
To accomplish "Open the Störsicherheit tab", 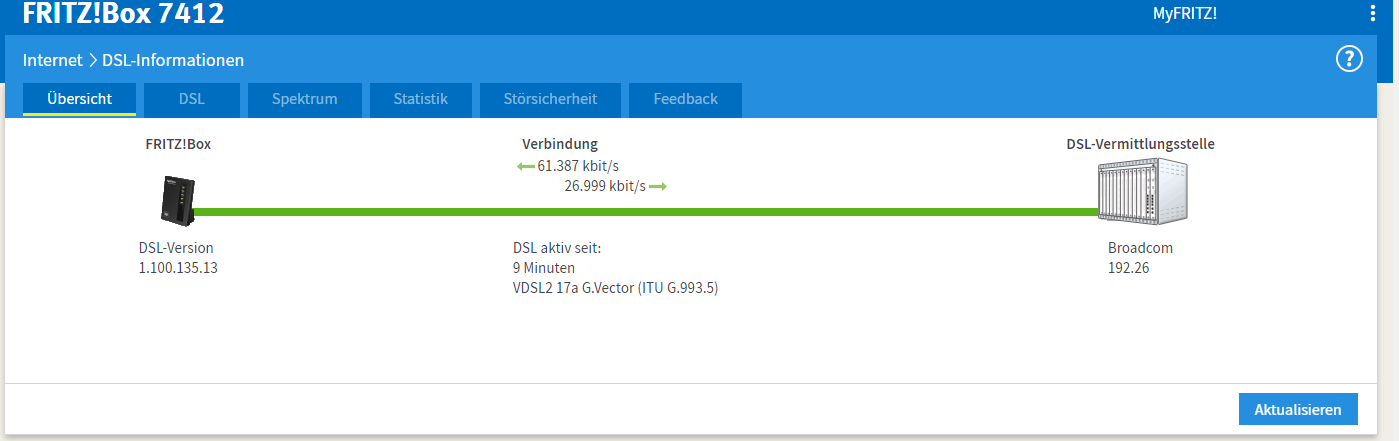I will (550, 99).
